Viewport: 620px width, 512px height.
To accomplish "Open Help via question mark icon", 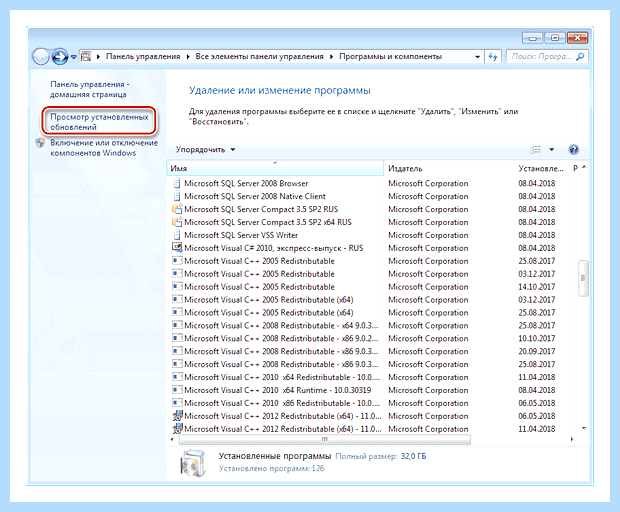I will (573, 150).
